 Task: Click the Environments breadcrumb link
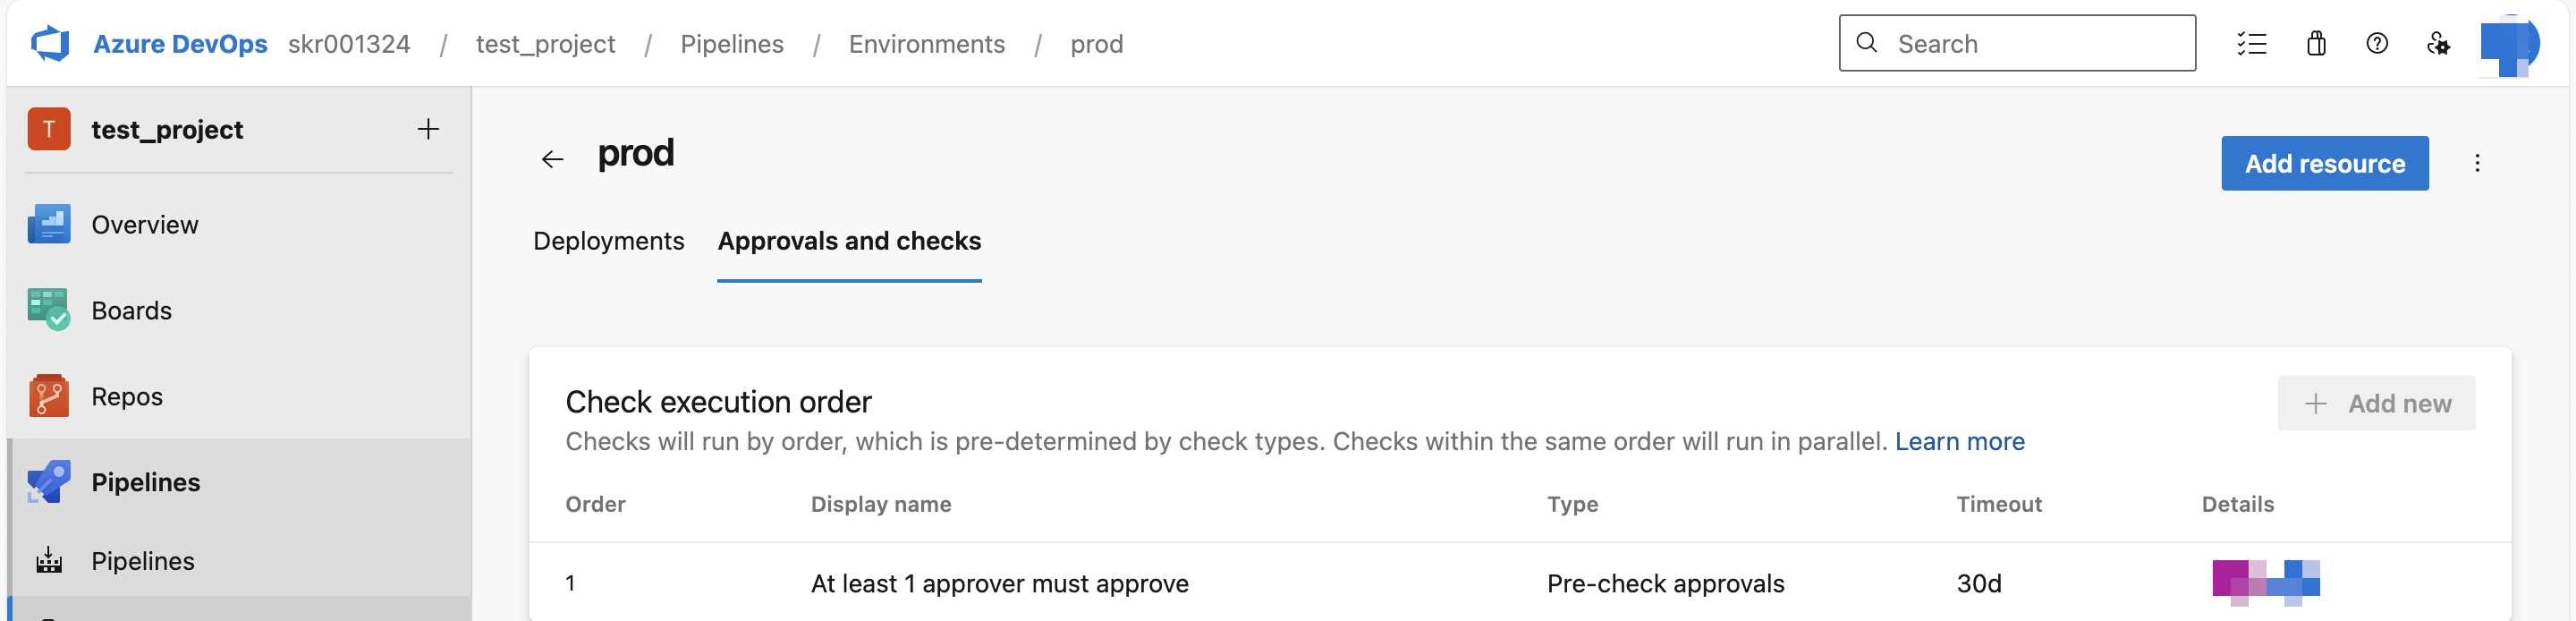(926, 43)
